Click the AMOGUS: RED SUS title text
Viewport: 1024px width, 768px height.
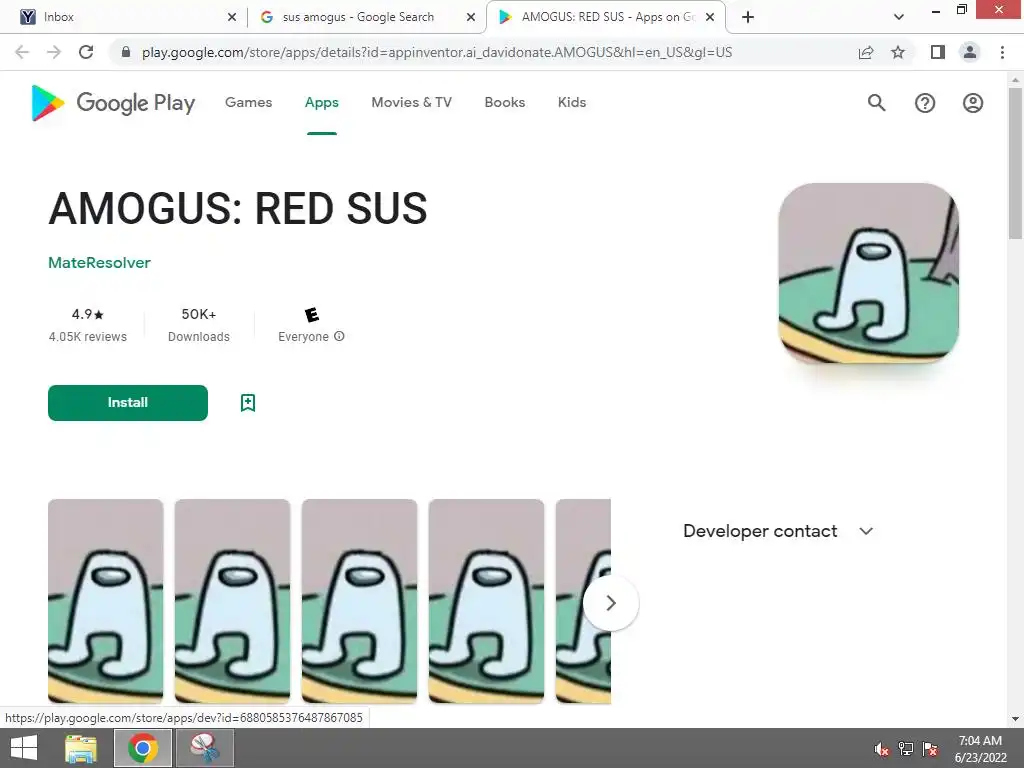tap(238, 209)
